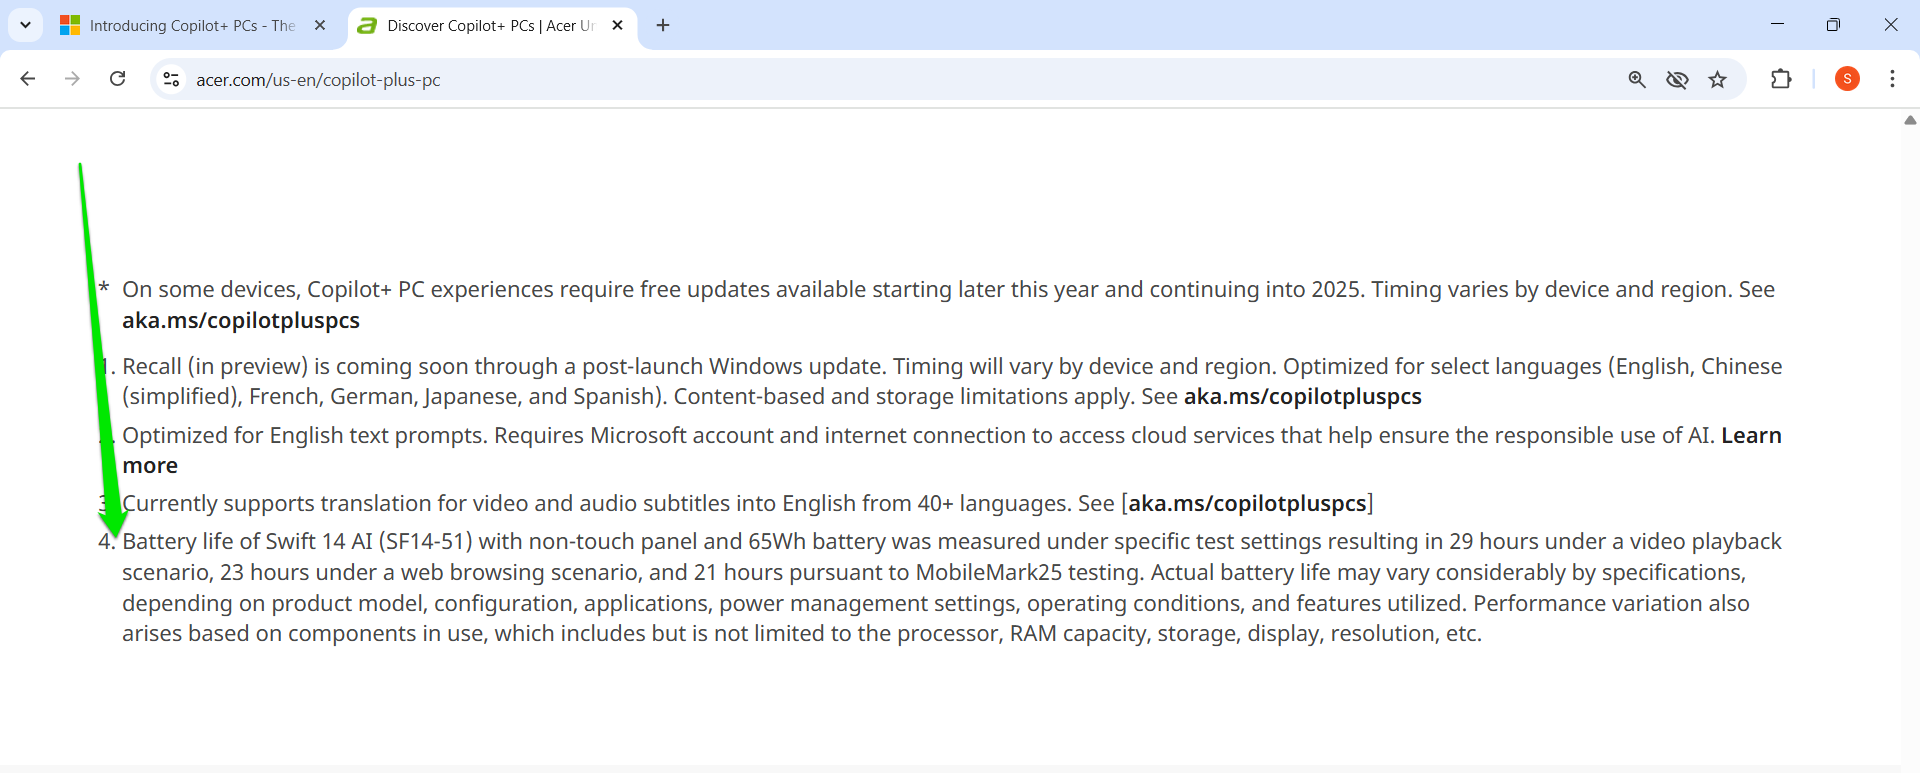The image size is (1920, 773).
Task: Switch to Introducing Copilot+ PCs tab
Action: (190, 26)
